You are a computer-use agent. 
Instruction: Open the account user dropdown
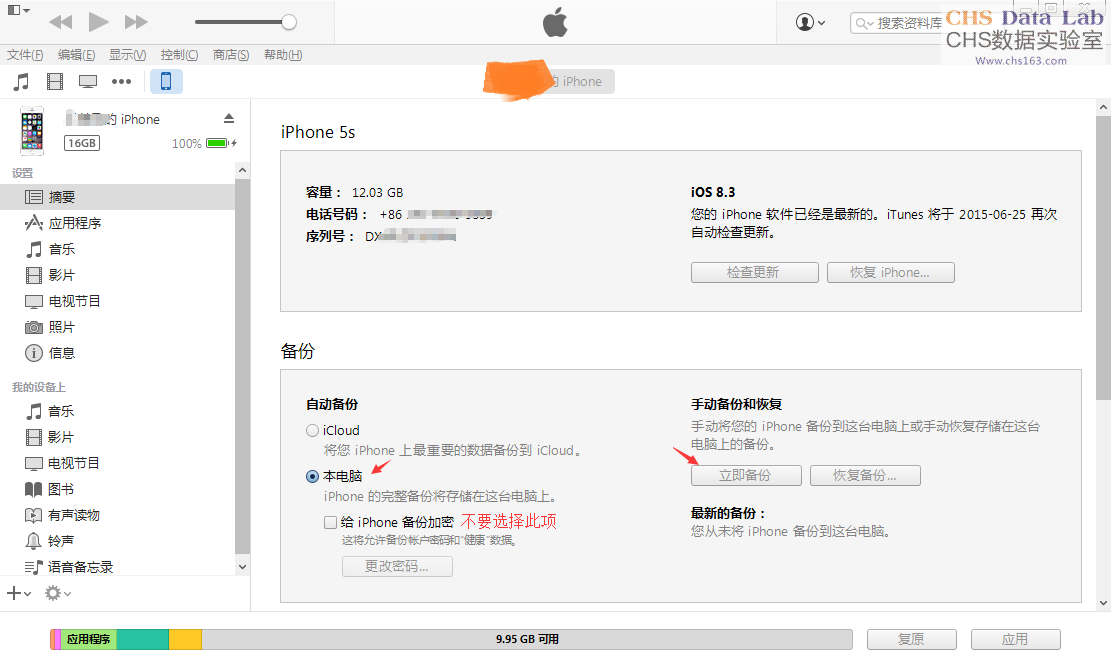point(811,23)
